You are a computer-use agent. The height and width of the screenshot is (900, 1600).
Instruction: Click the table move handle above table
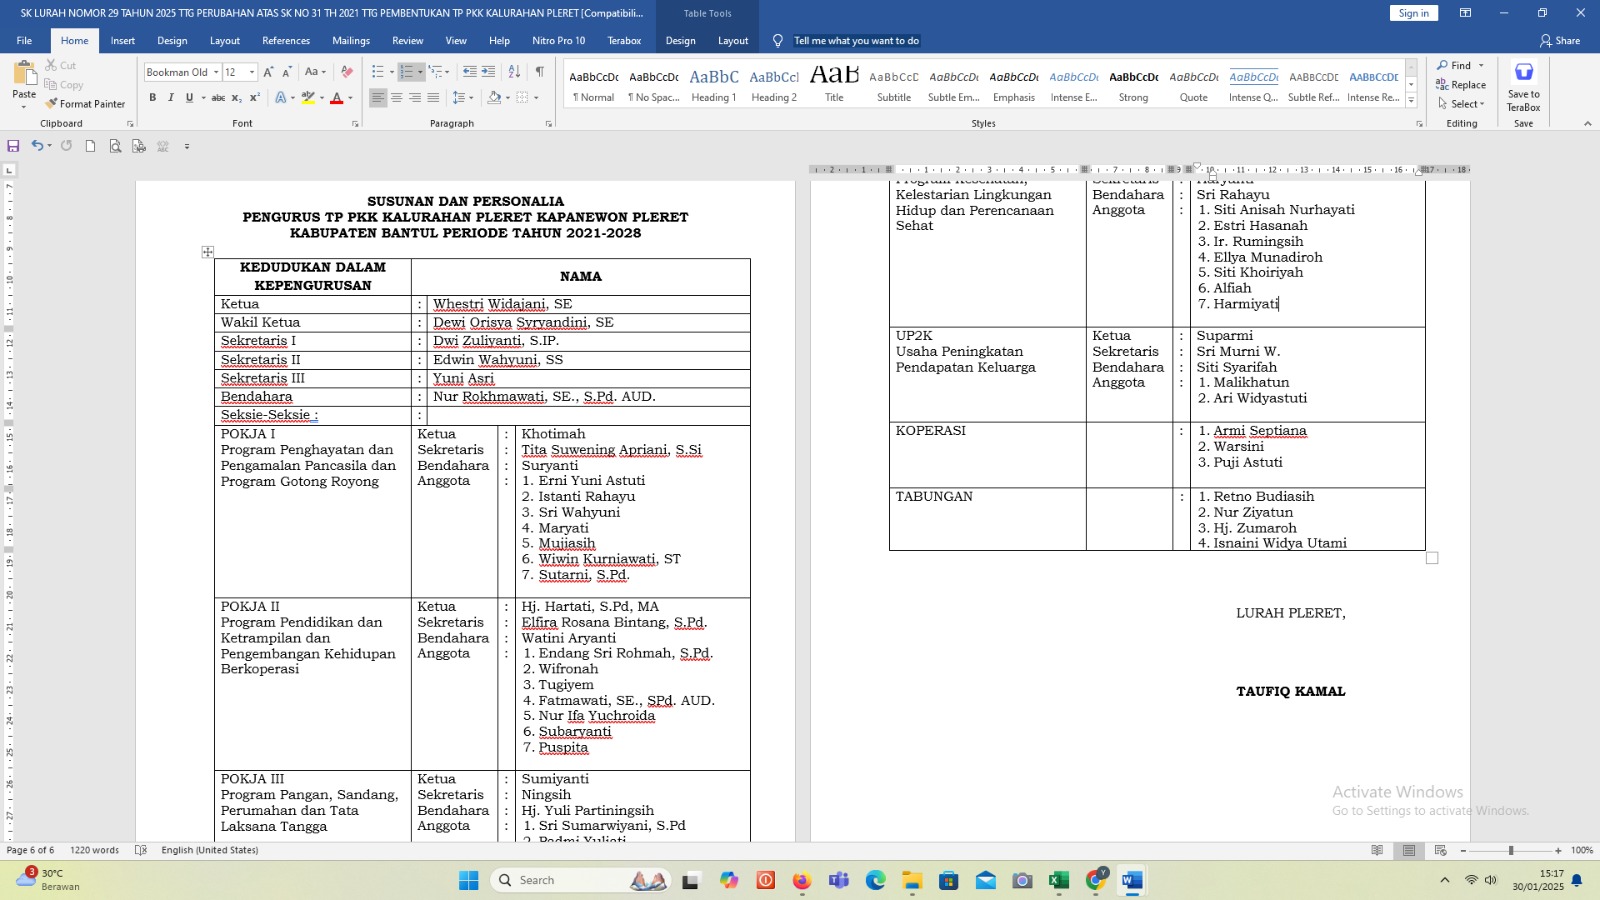tap(208, 252)
